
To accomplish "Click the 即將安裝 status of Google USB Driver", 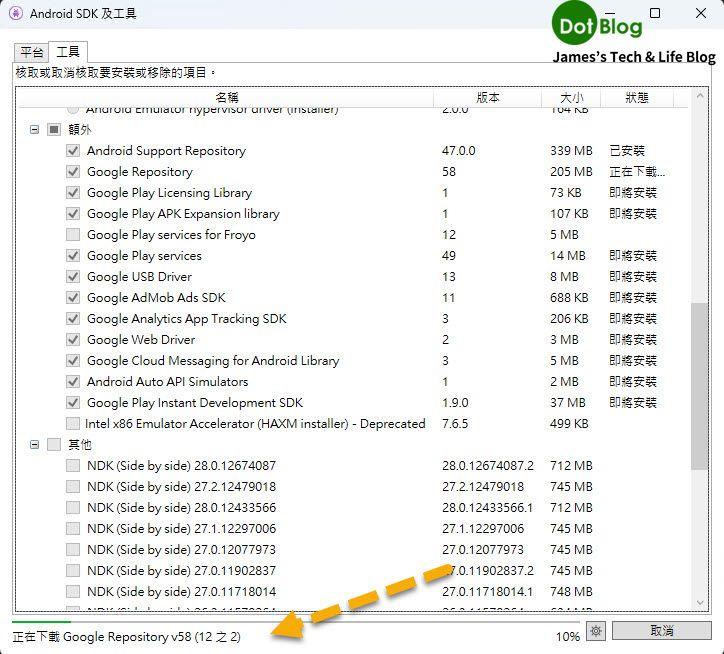I will [633, 277].
